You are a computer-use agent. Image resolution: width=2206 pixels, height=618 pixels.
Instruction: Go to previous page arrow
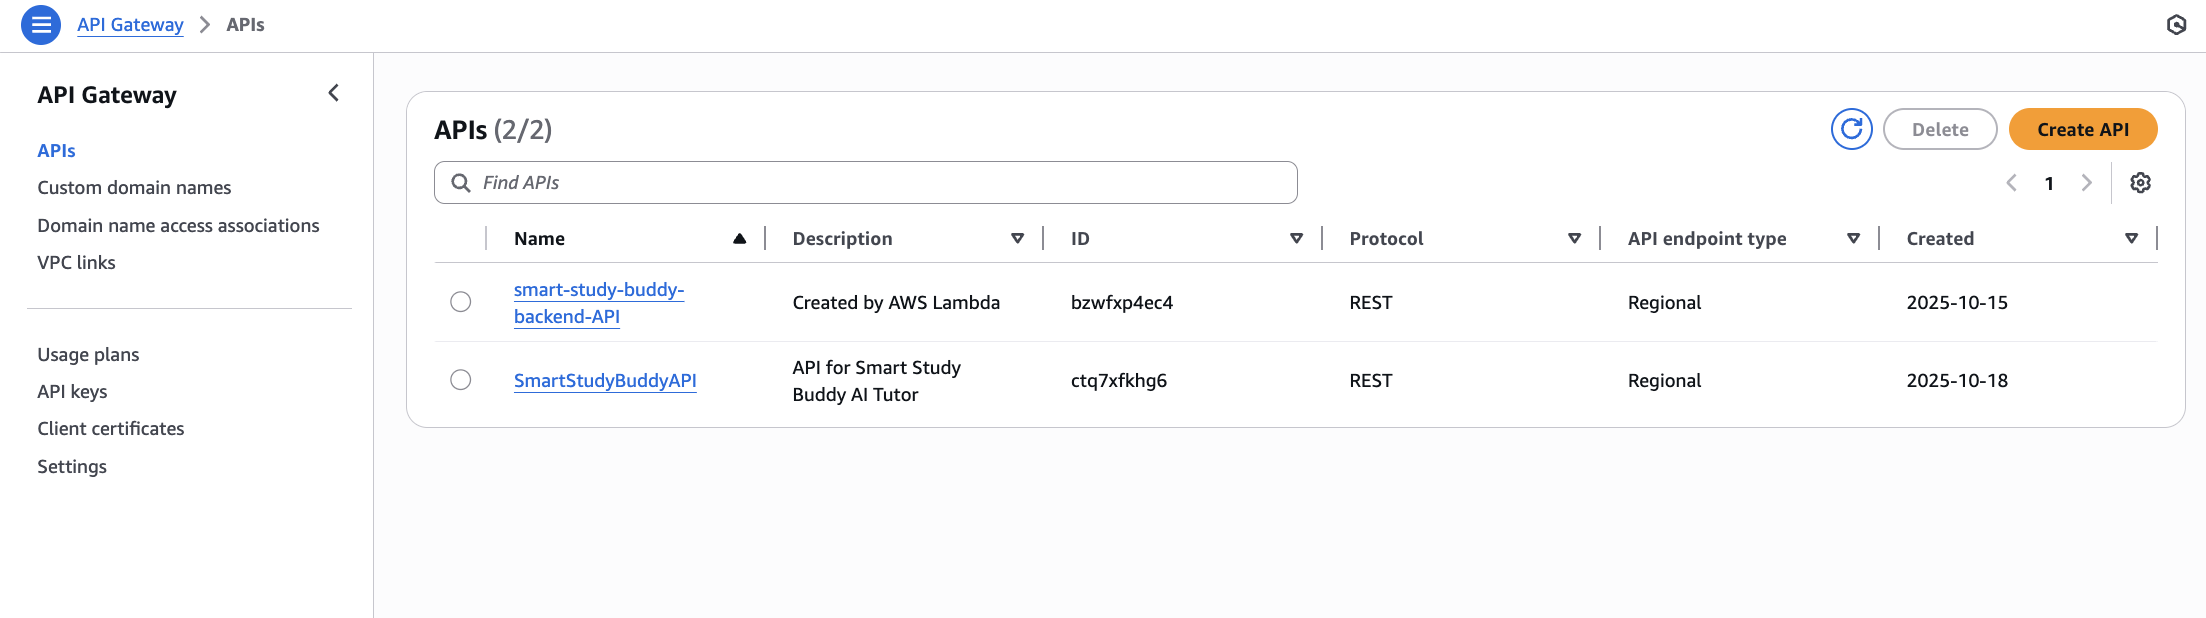coord(2012,183)
